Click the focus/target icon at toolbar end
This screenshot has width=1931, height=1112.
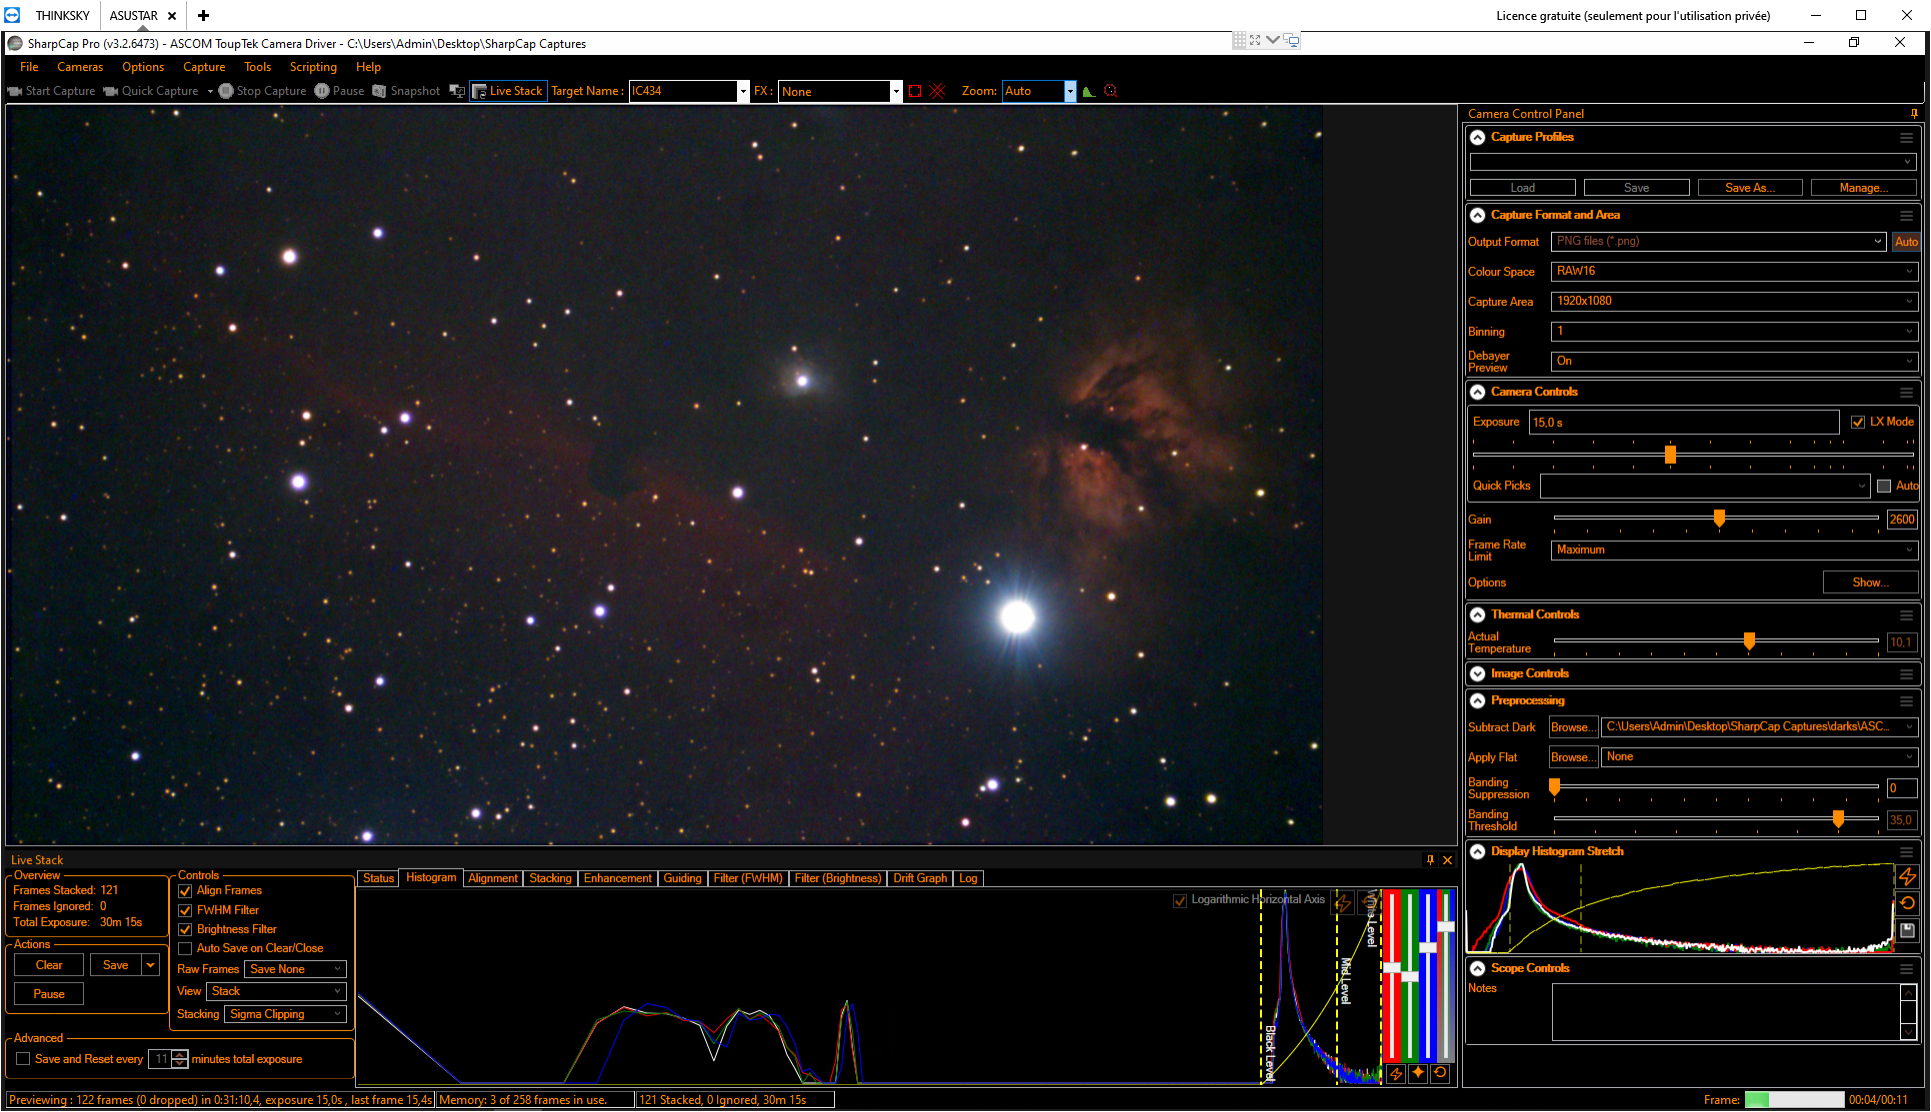pos(1110,91)
